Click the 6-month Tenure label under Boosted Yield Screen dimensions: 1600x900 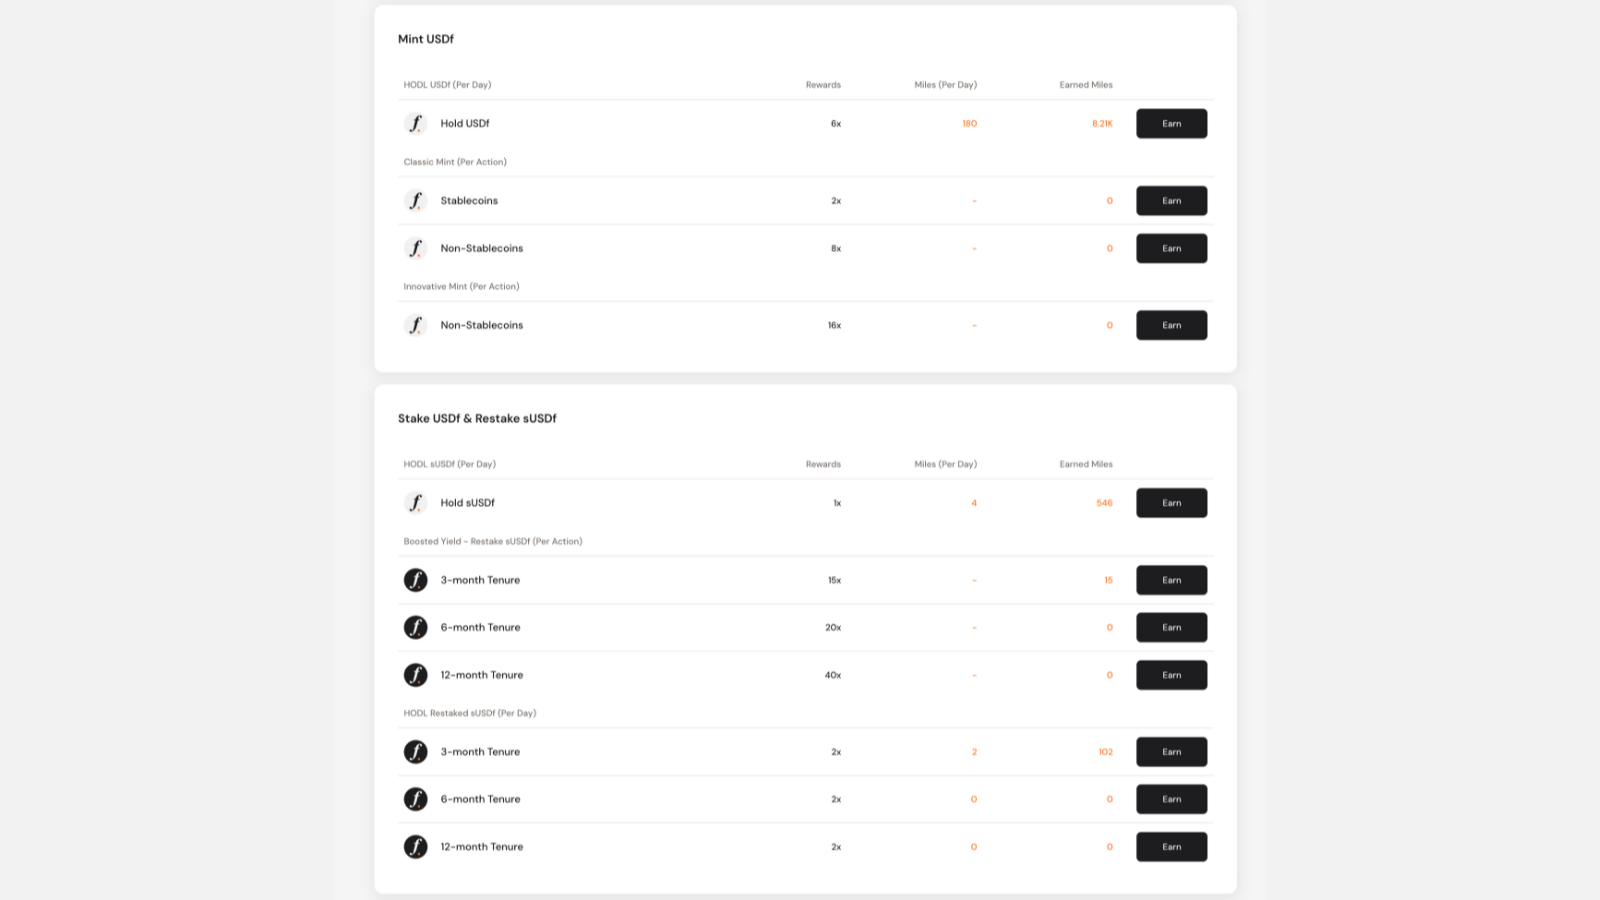pos(480,628)
